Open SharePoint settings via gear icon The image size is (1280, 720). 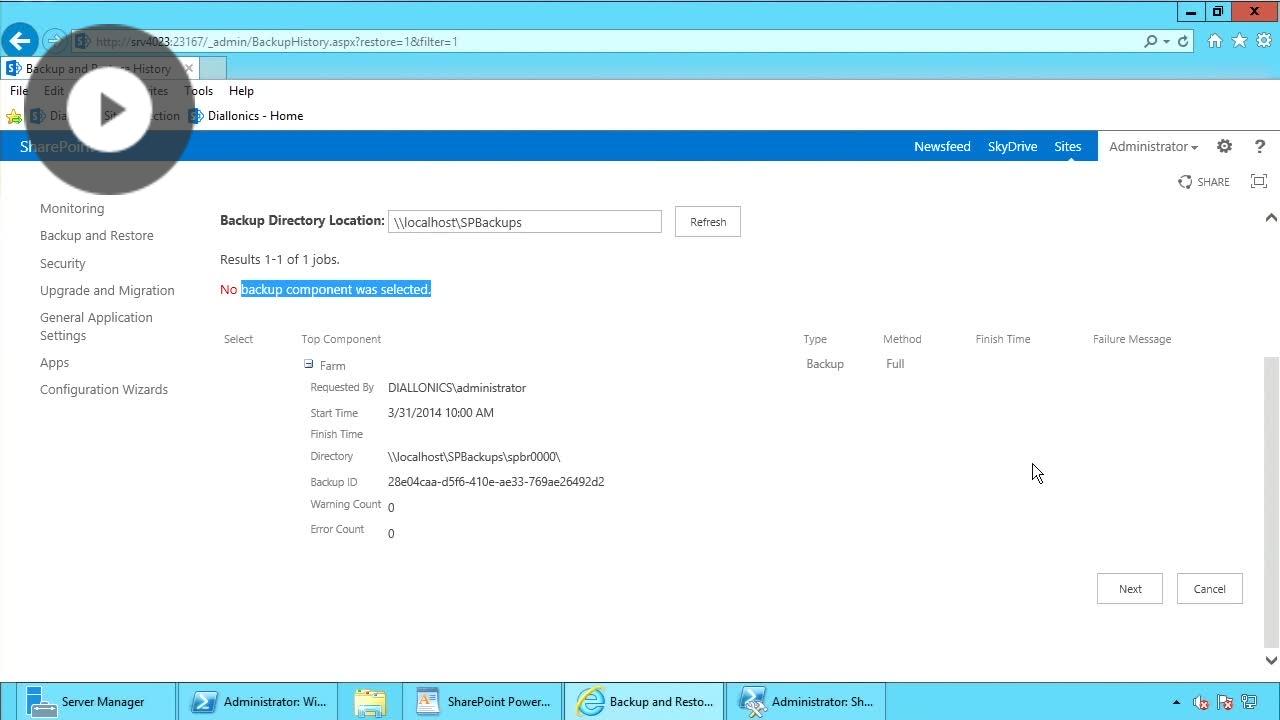pos(1224,146)
